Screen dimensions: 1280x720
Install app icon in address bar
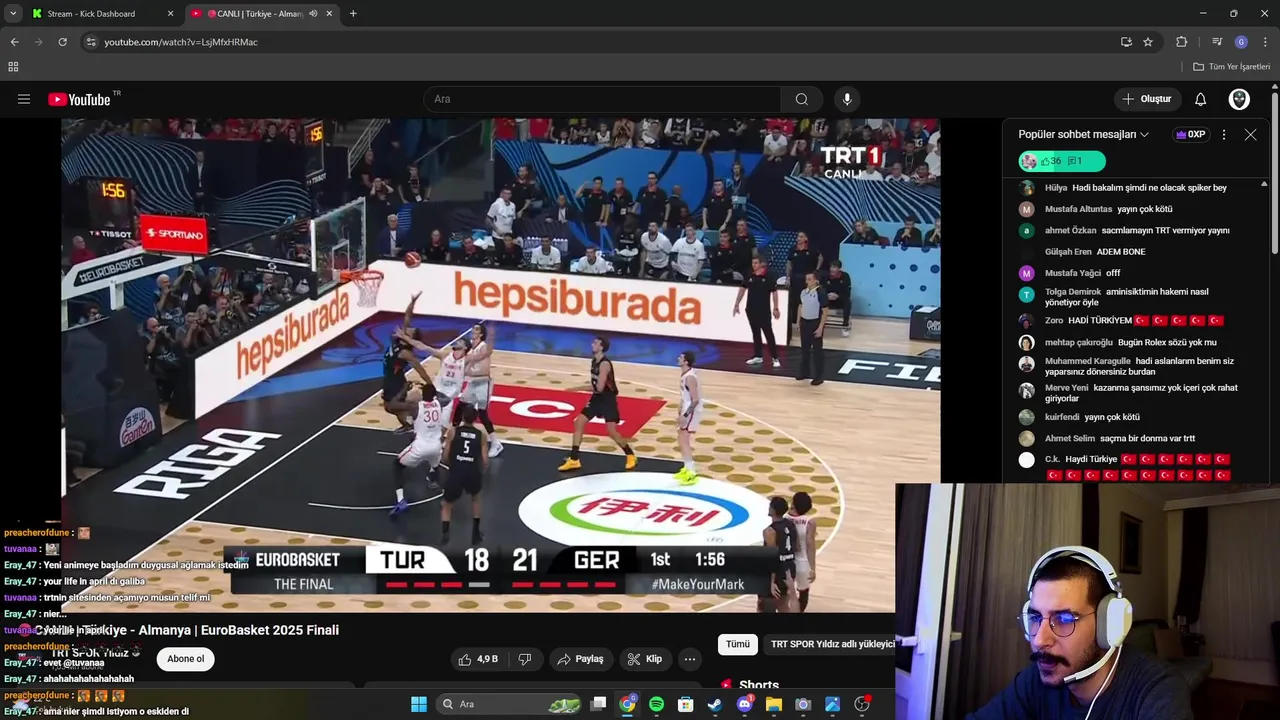[1126, 42]
